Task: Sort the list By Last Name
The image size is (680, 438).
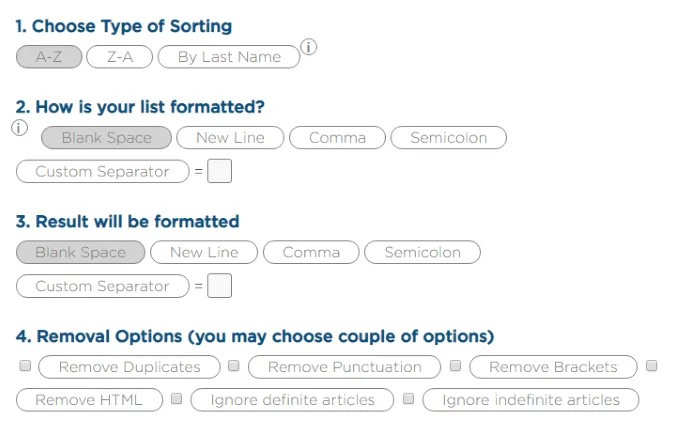Action: [x=229, y=57]
